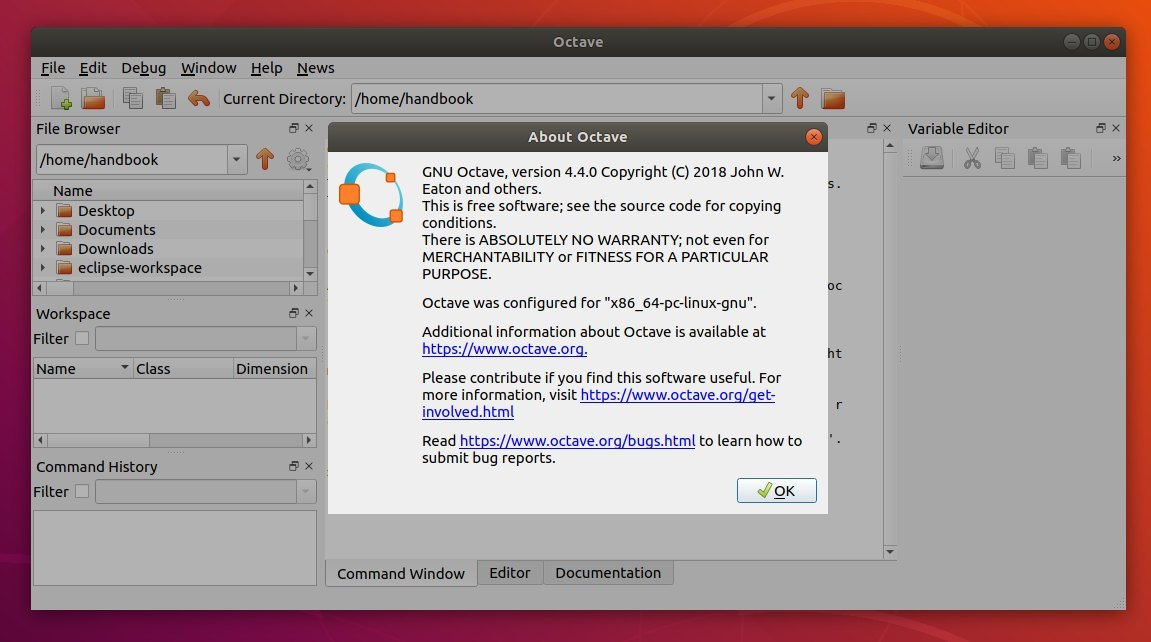Open the Help menu
Viewport: 1151px width, 642px height.
[x=266, y=68]
